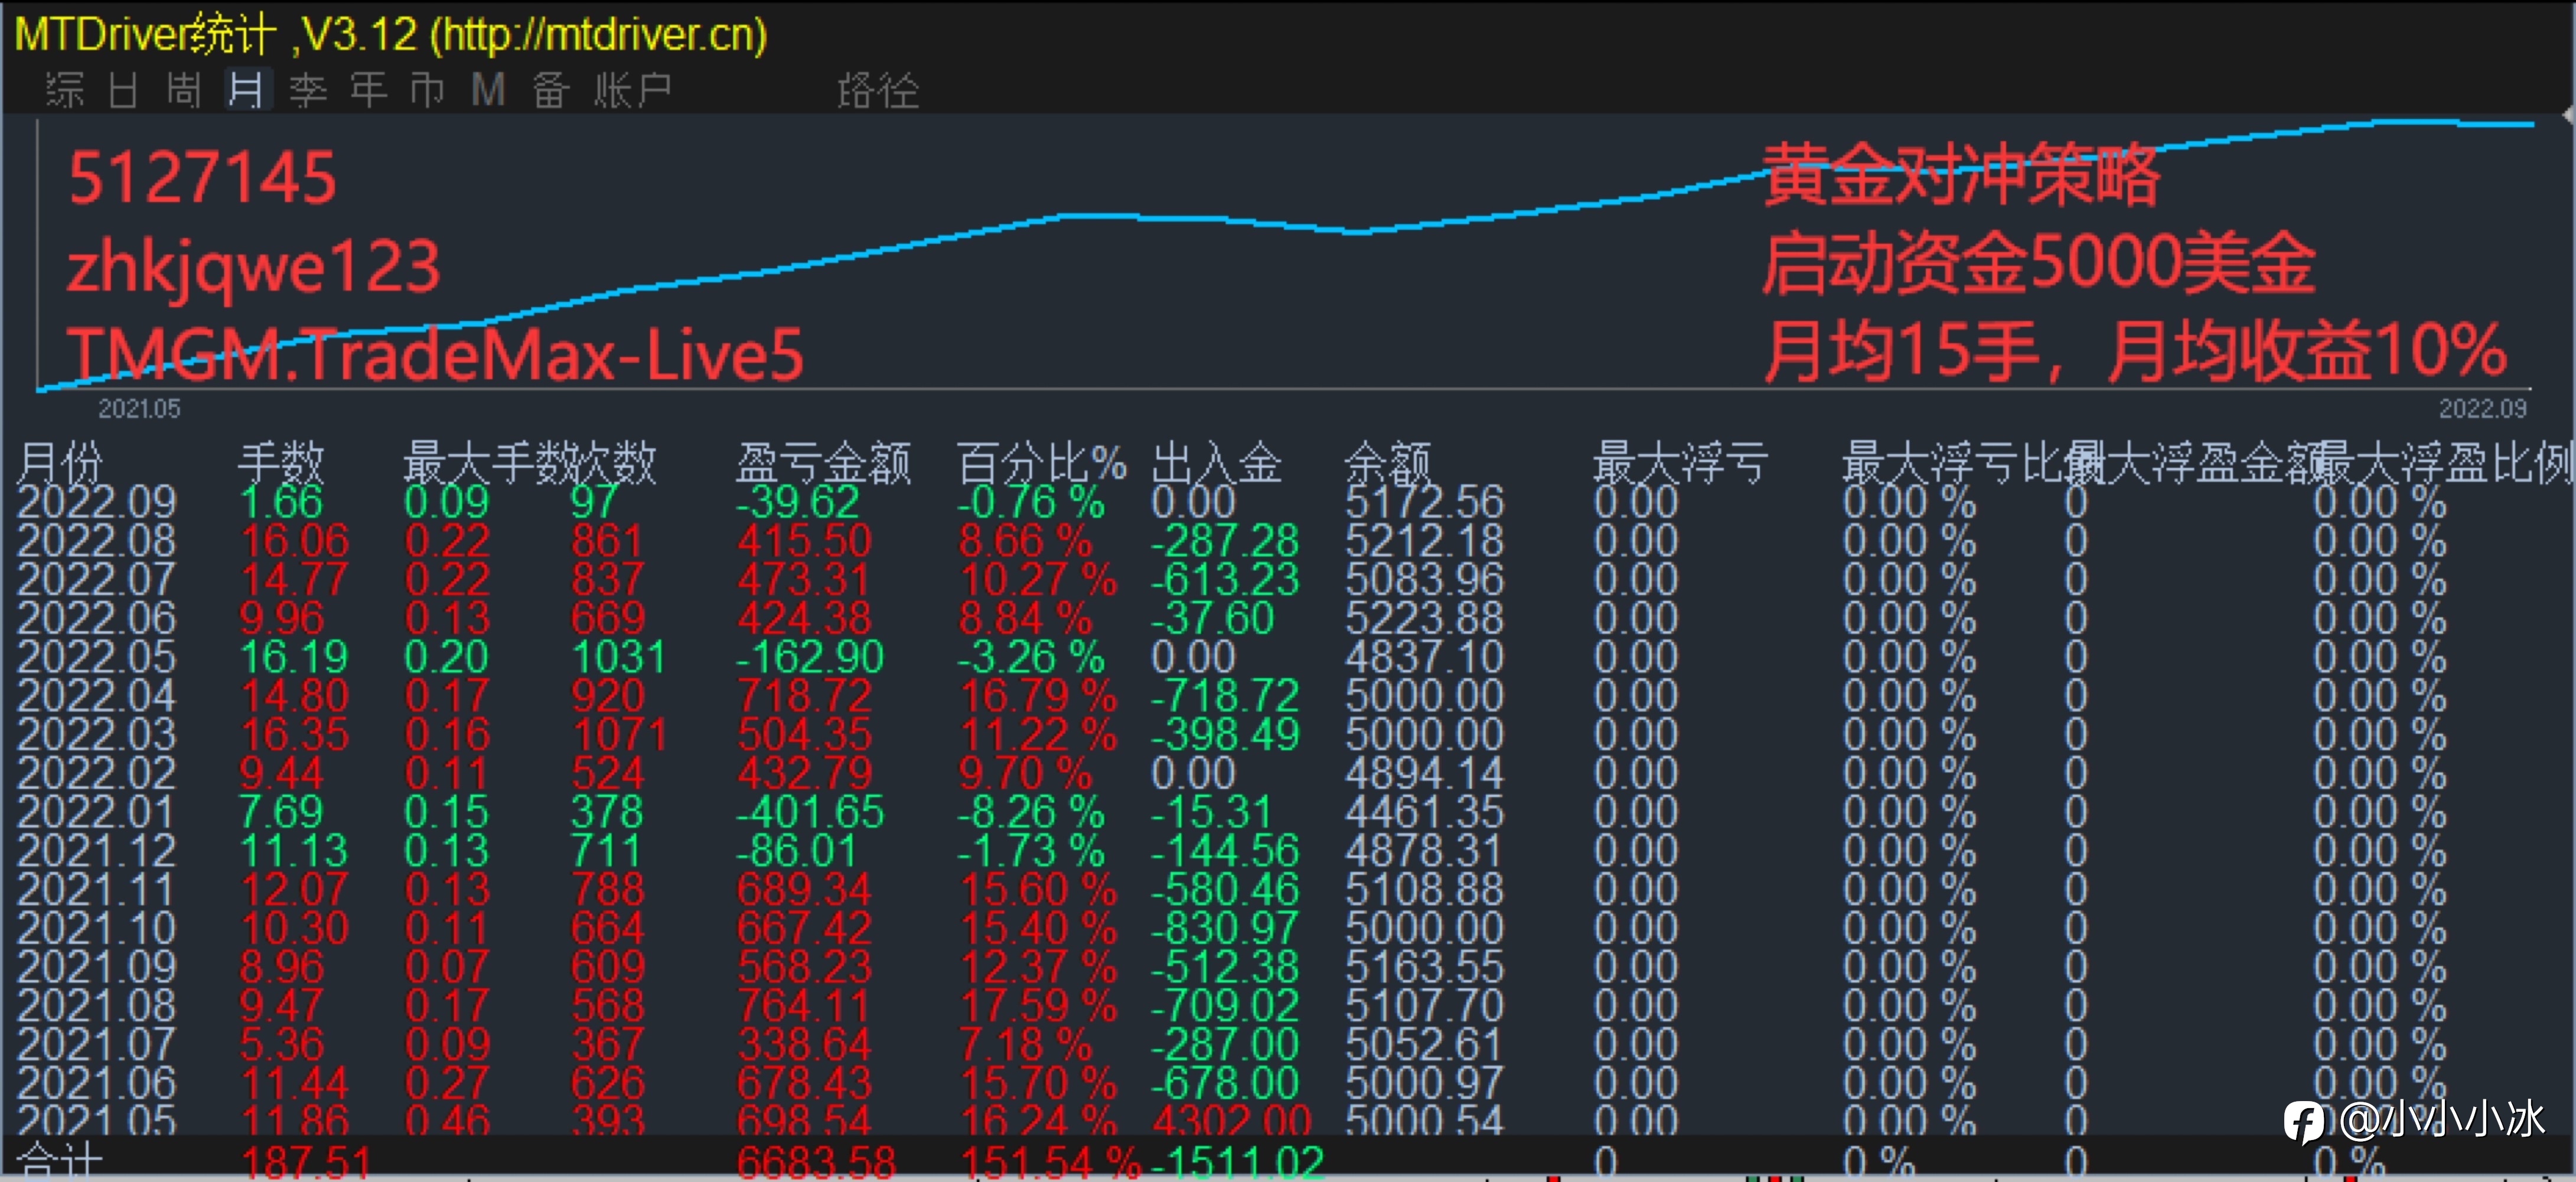Select the 2021.08 month row label

(x=96, y=1006)
